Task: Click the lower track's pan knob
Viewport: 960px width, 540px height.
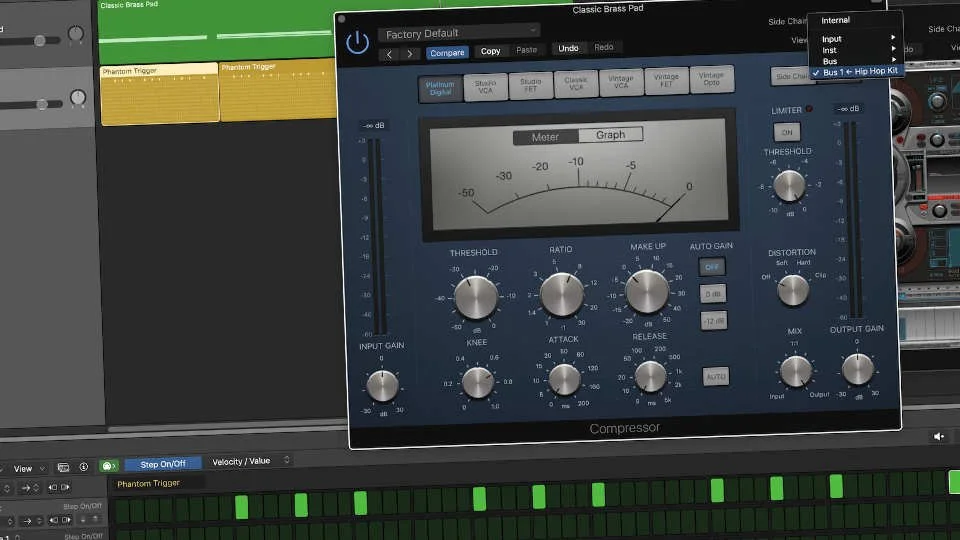Action: pyautogui.click(x=78, y=97)
